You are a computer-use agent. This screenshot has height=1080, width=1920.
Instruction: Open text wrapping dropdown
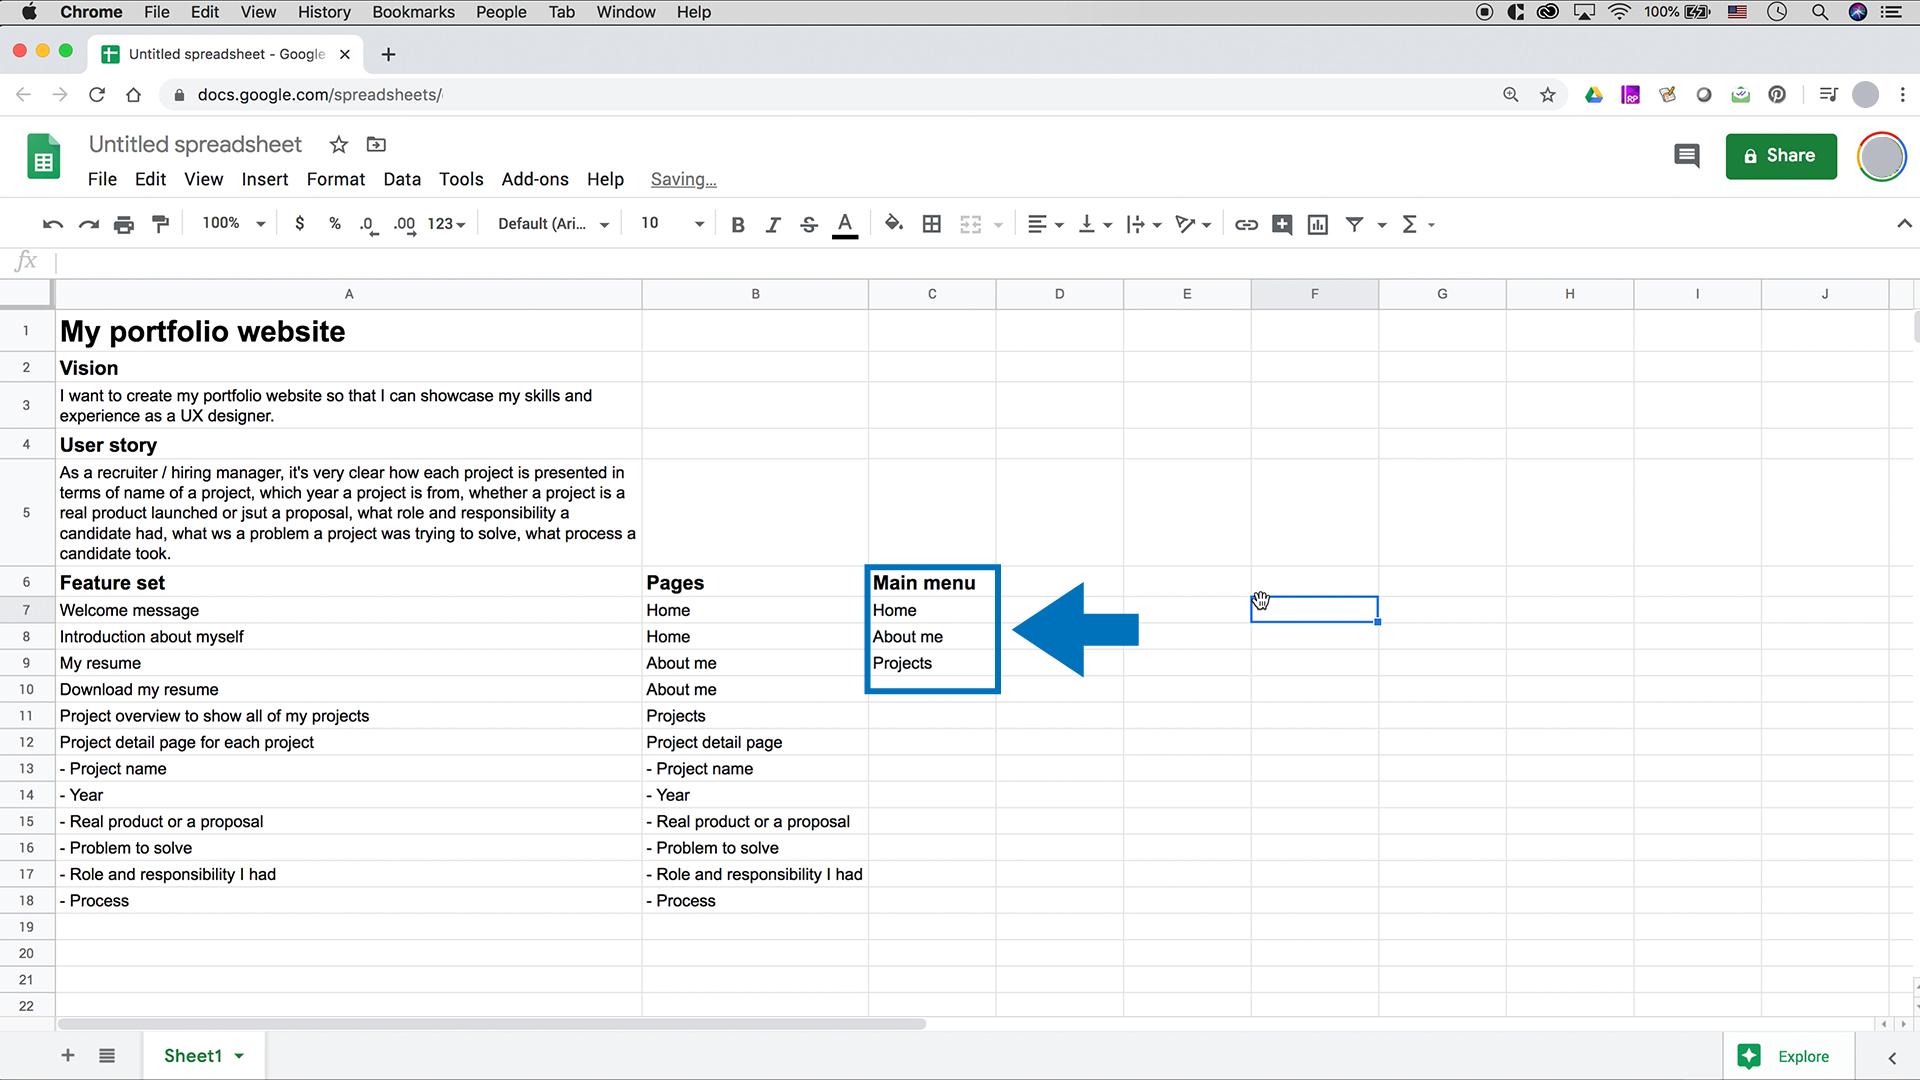(1144, 225)
